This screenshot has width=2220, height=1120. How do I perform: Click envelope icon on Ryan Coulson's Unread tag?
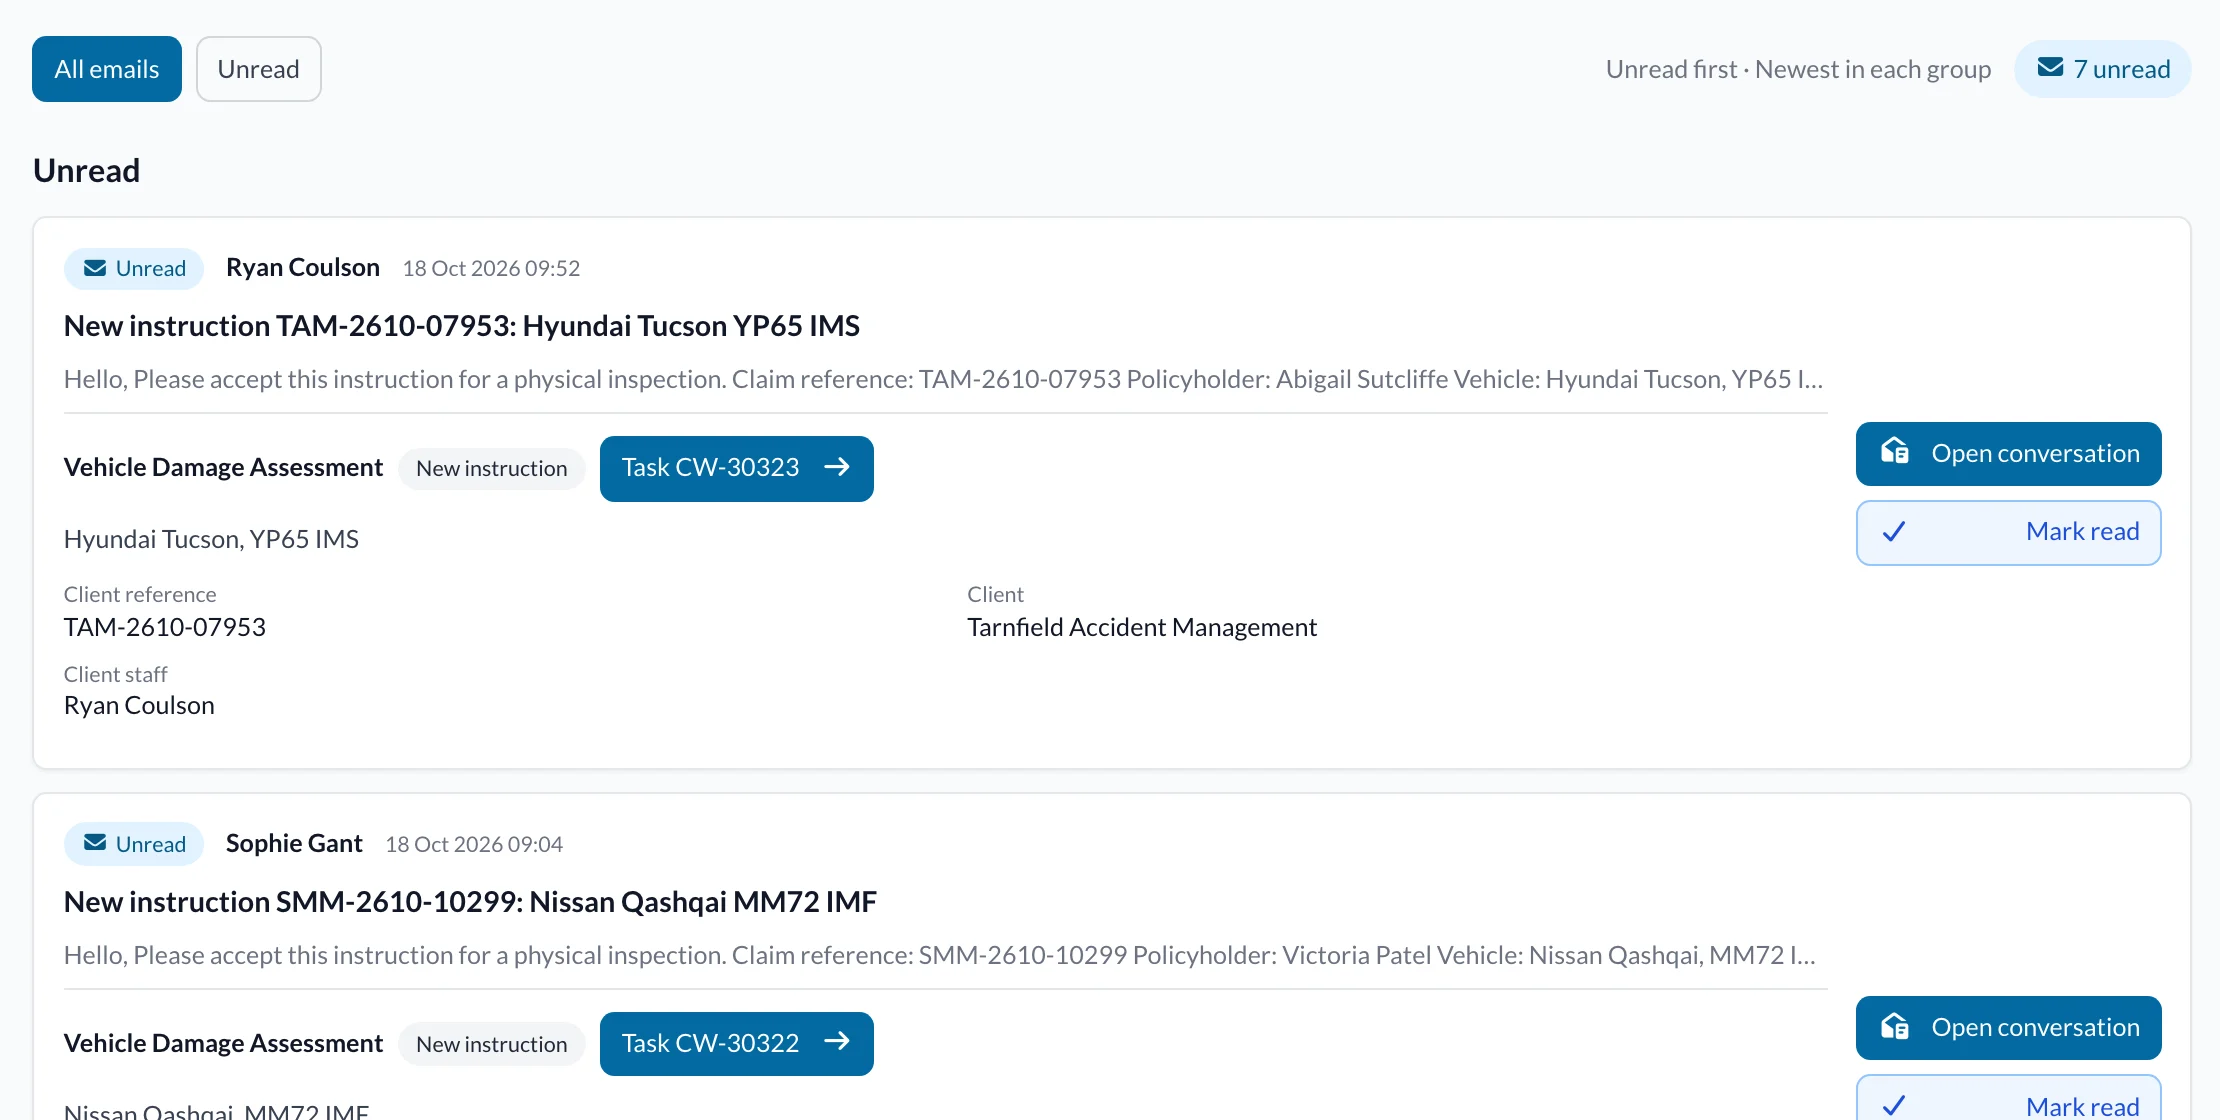[95, 268]
